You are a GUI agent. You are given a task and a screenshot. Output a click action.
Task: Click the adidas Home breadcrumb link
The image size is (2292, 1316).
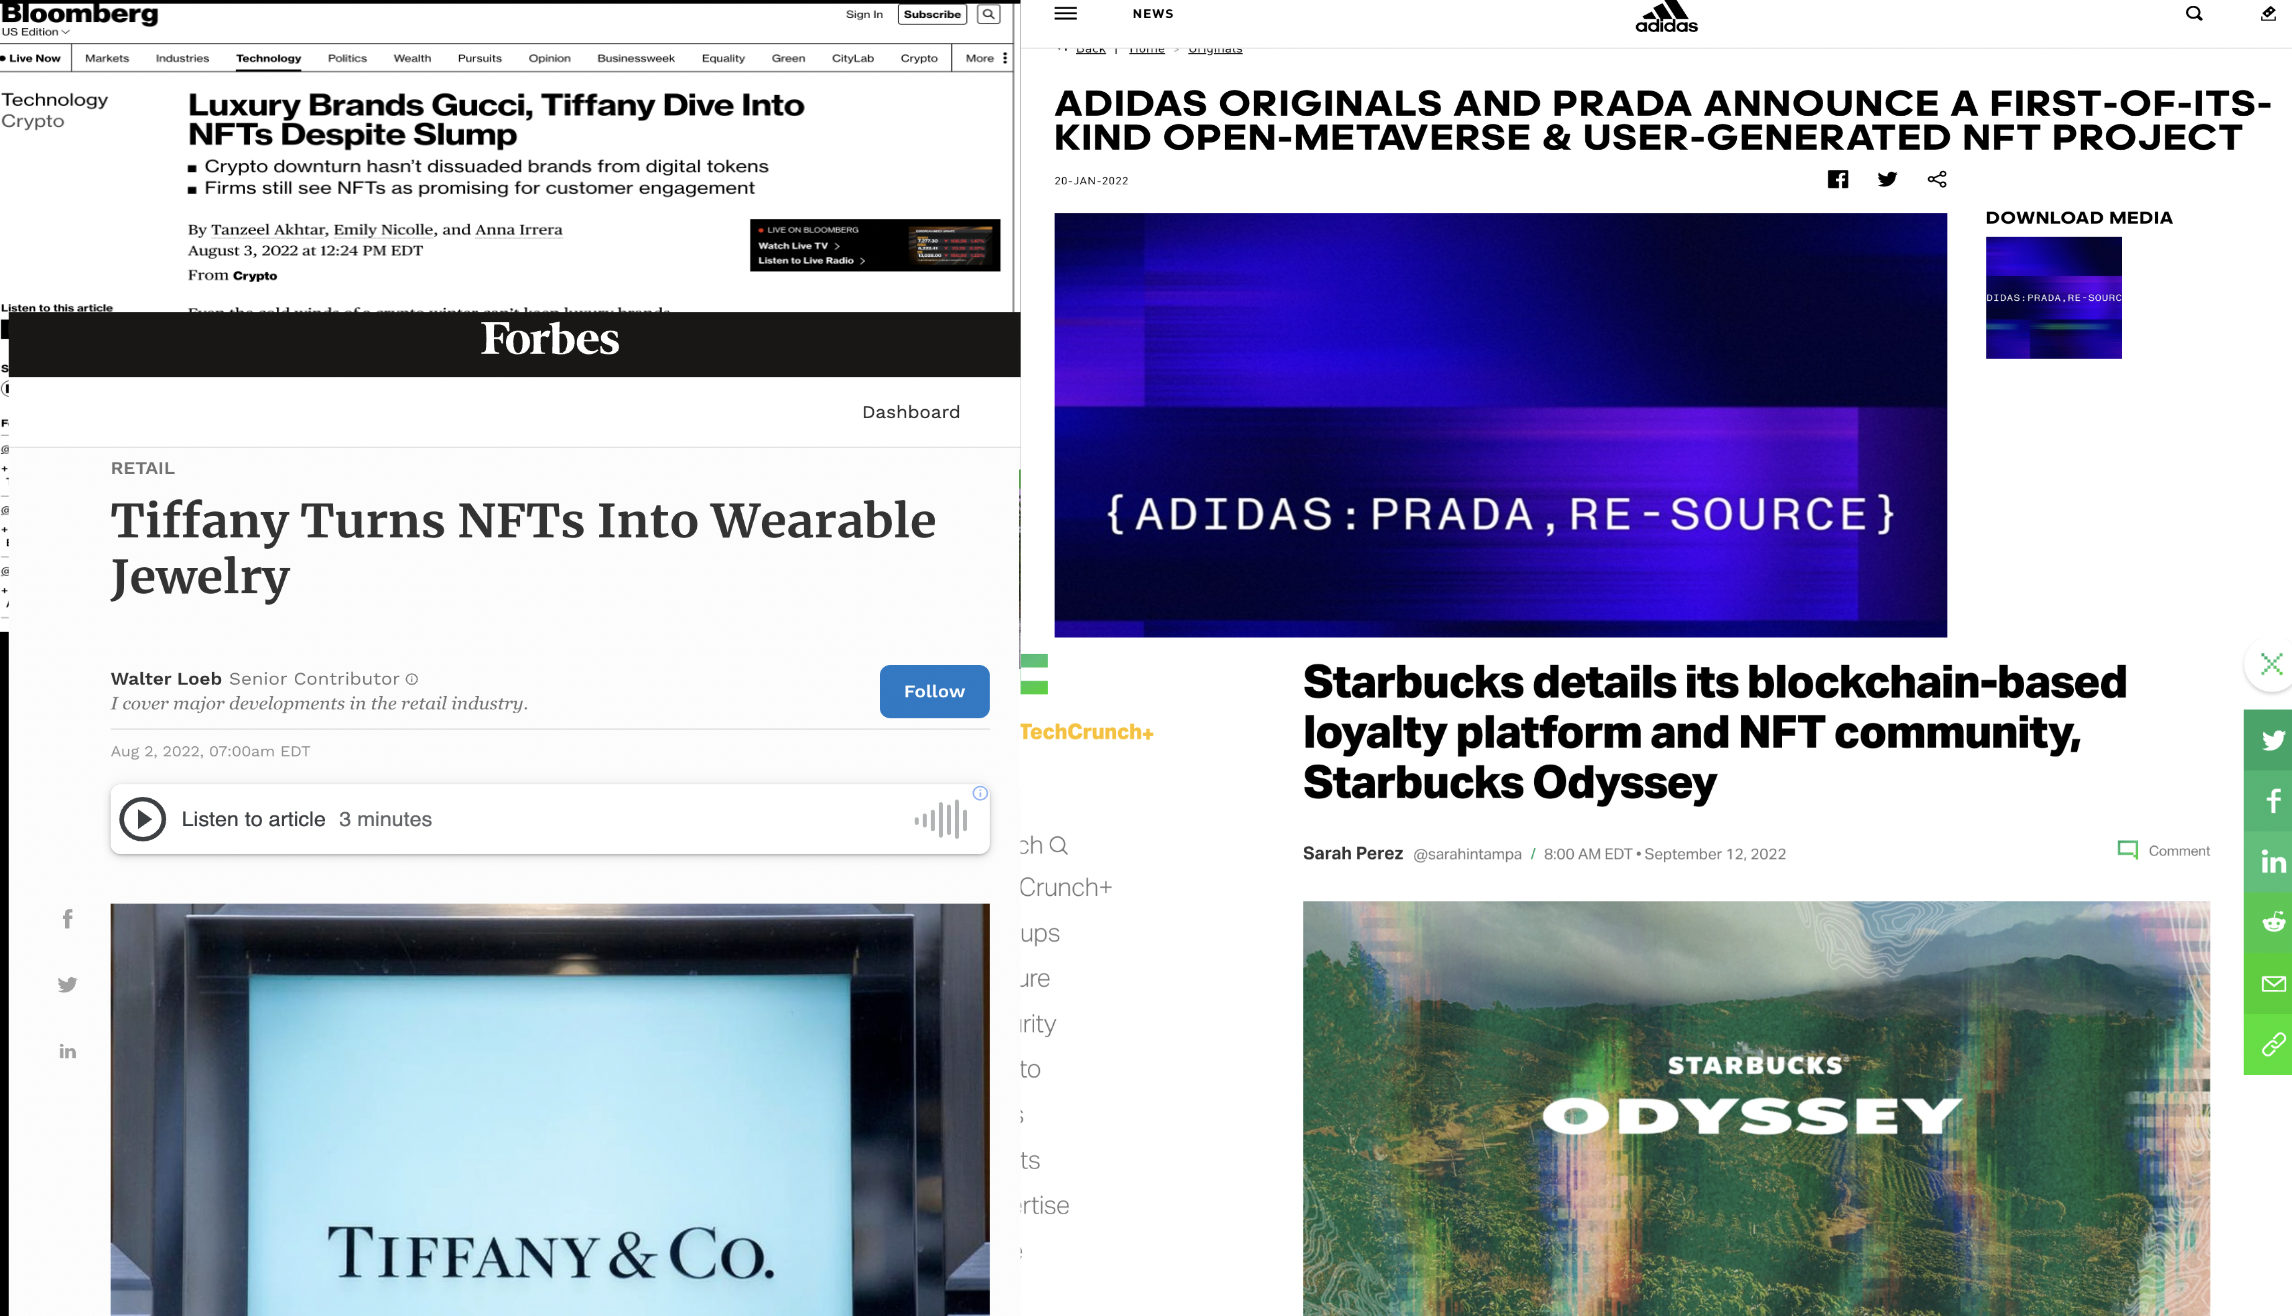coord(1146,48)
